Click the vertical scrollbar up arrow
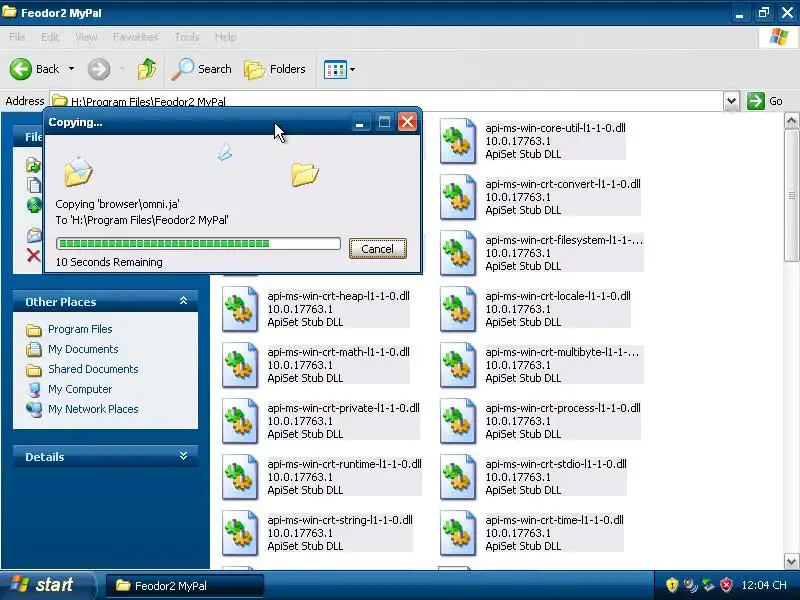 coord(791,121)
